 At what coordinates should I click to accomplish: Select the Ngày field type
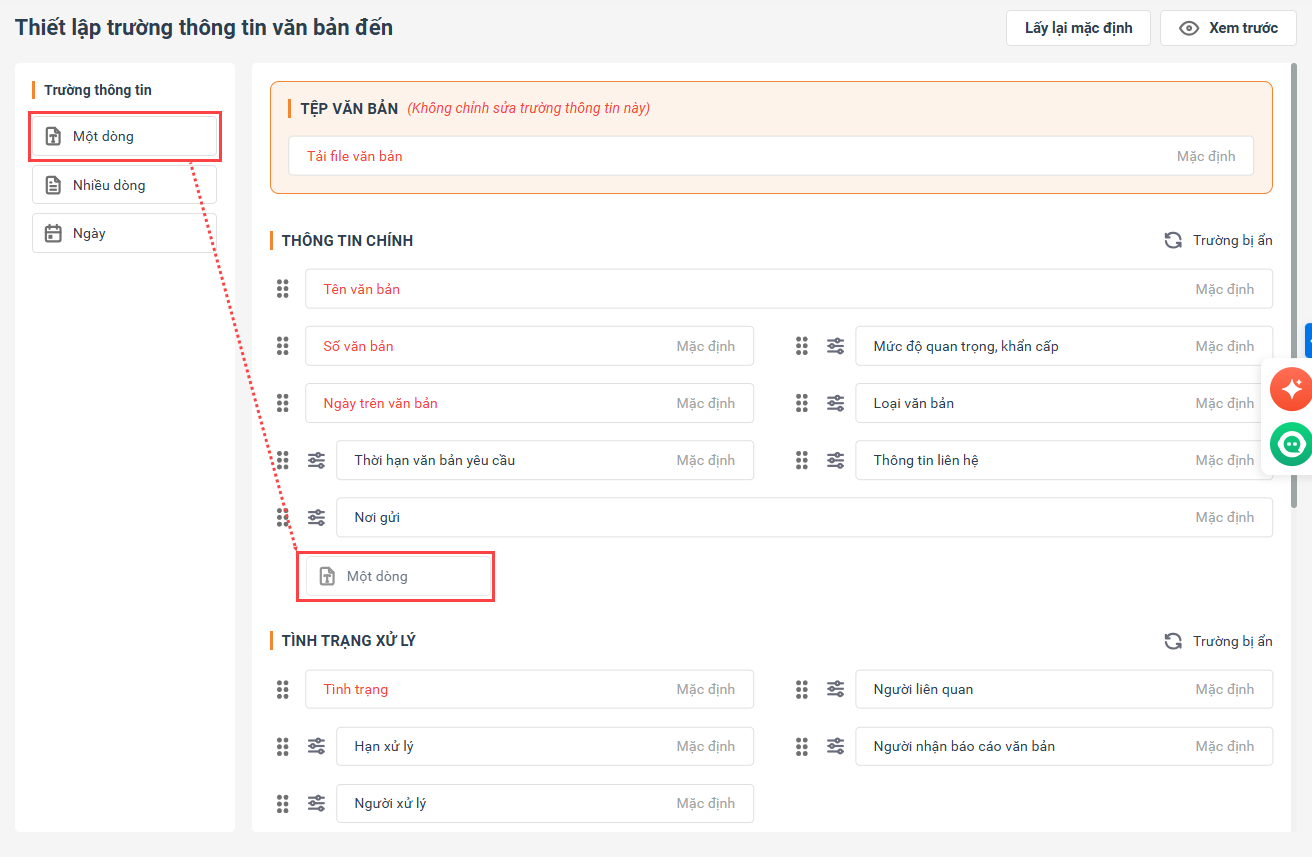pos(124,233)
